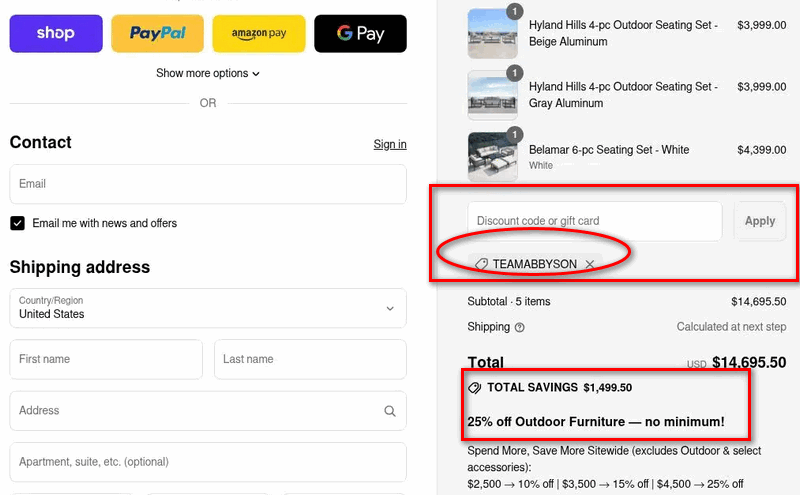800x495 pixels.
Task: Click into the First name field
Action: 106,359
